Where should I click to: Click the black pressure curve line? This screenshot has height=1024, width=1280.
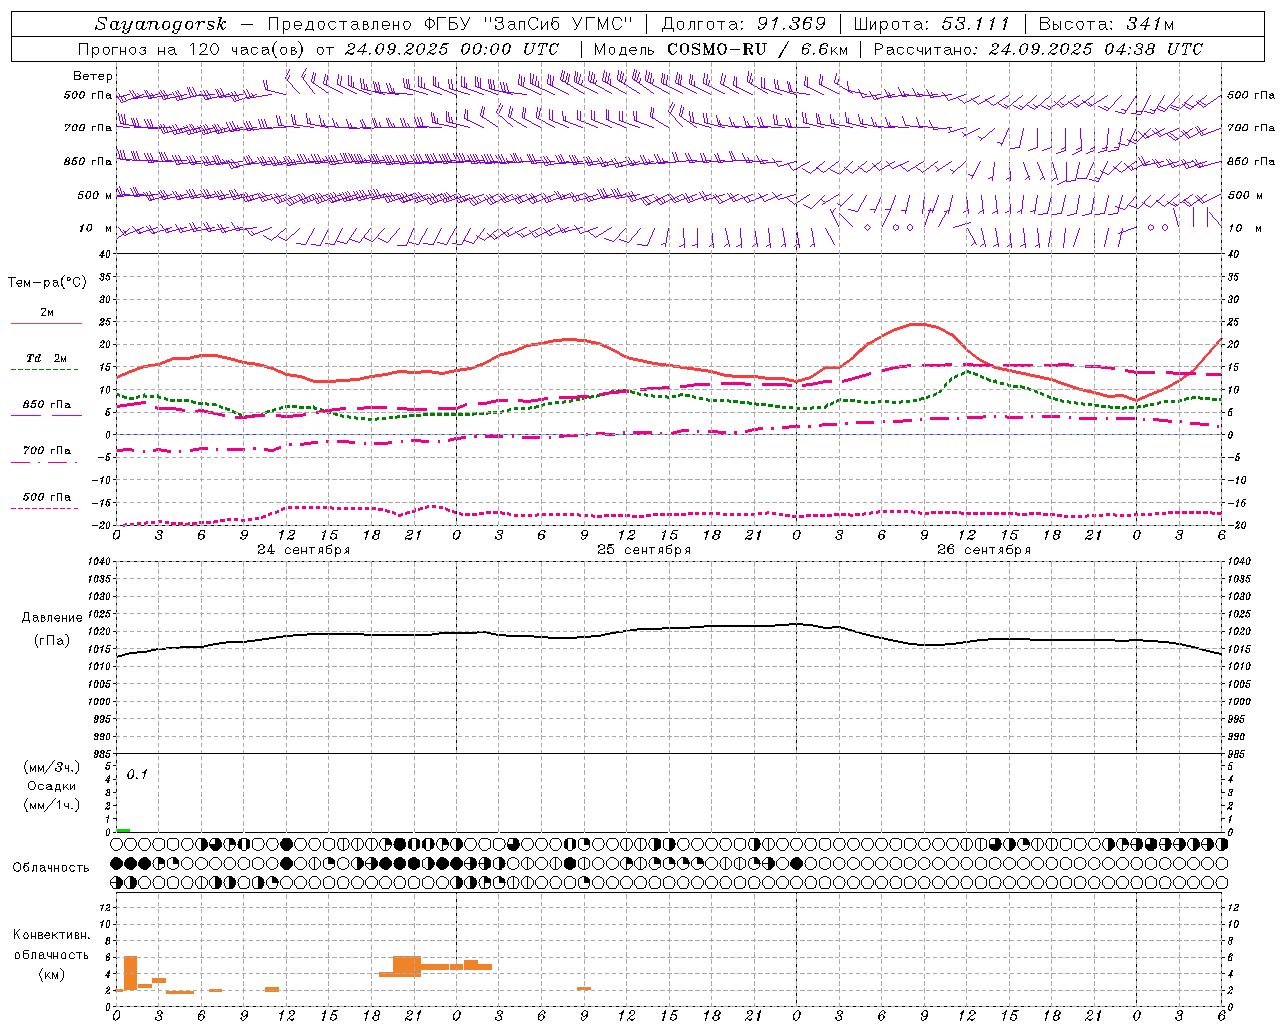click(x=669, y=629)
